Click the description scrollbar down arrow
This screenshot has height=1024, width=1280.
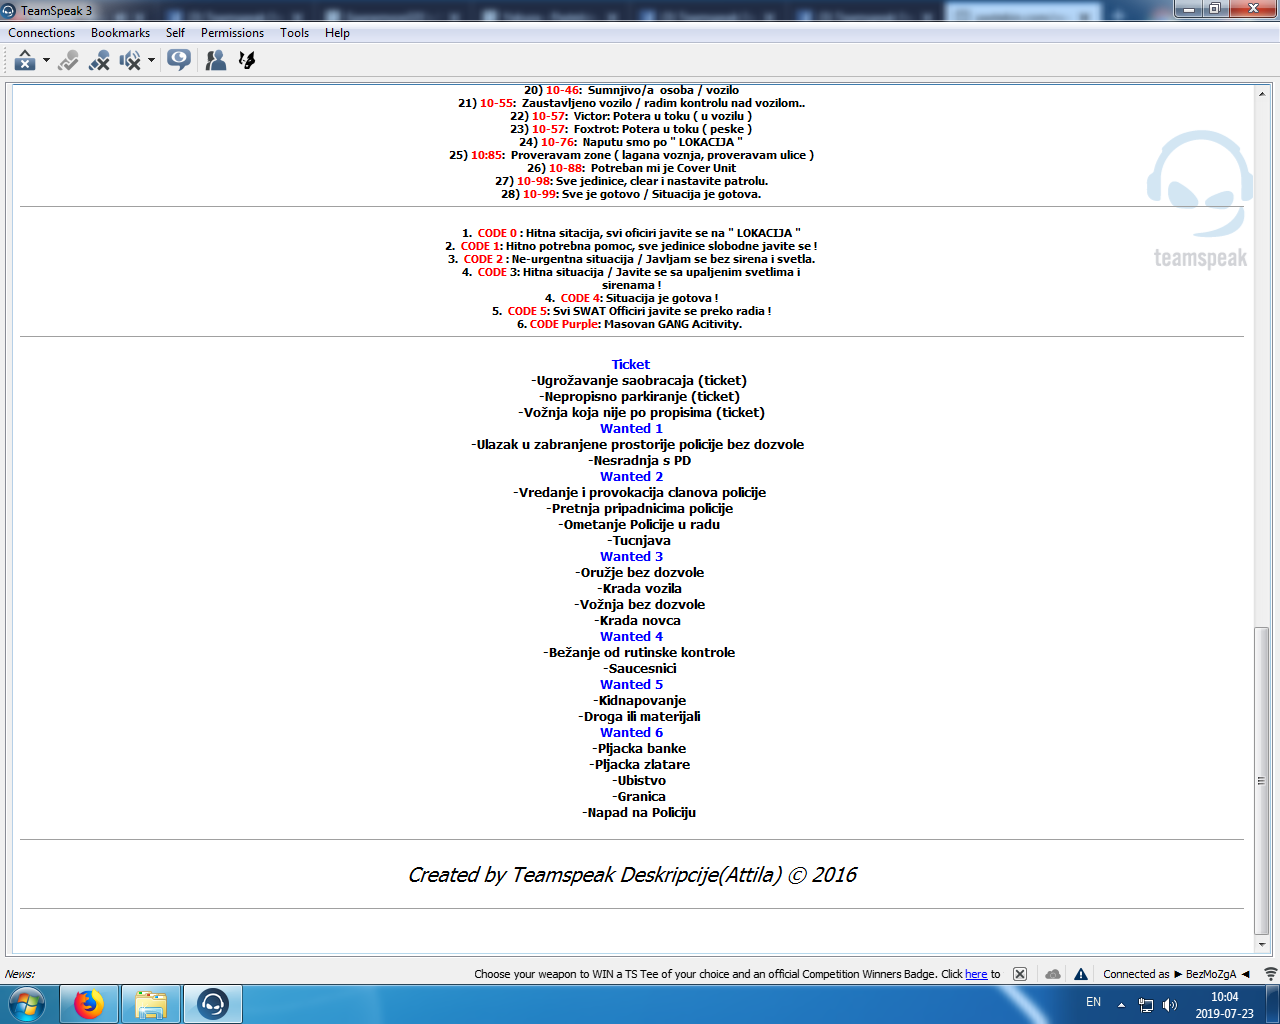click(x=1261, y=945)
